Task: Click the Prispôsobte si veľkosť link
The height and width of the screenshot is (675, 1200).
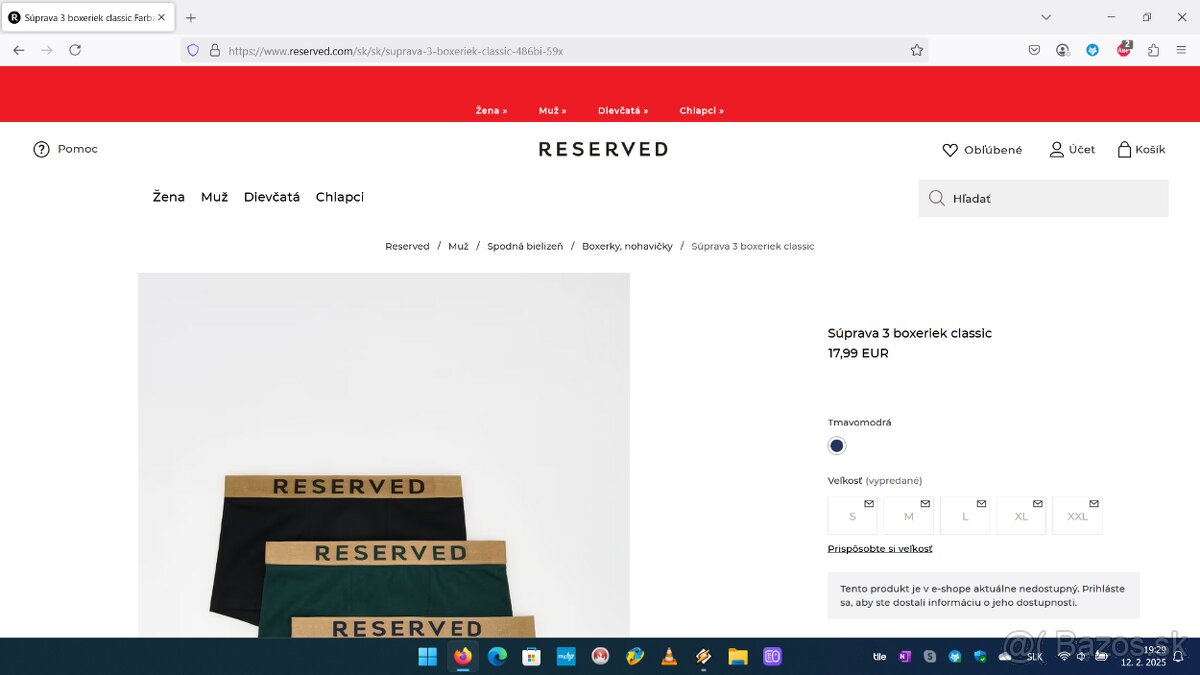Action: coord(879,549)
